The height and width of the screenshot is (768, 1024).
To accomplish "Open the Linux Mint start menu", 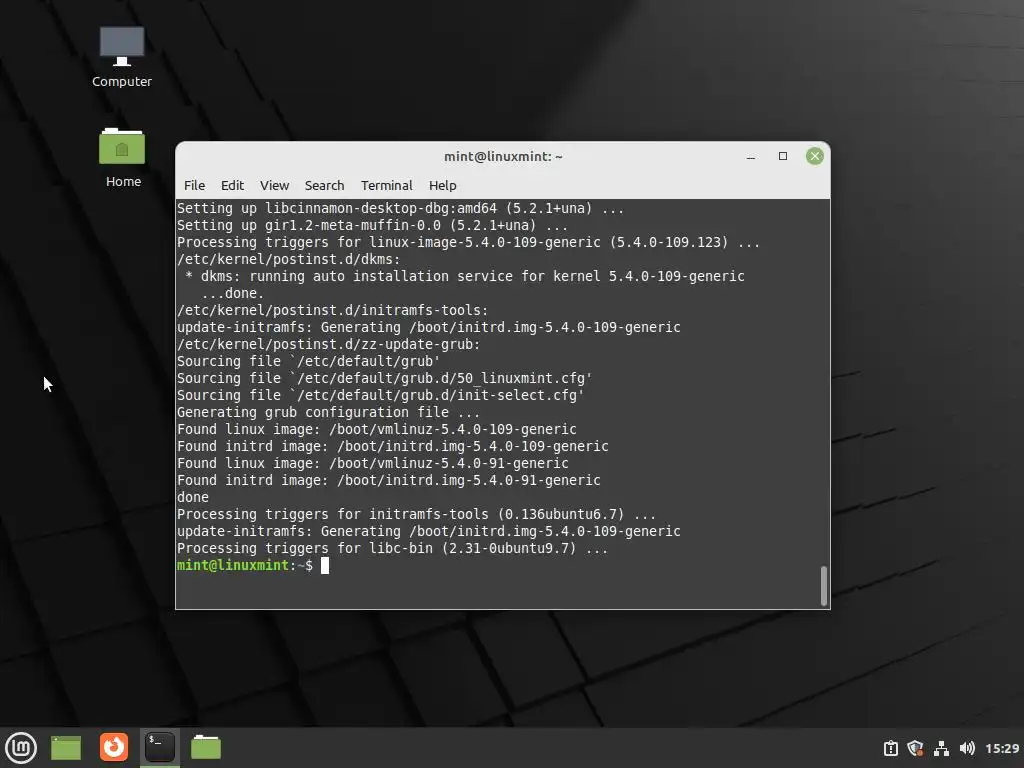I will 21,748.
